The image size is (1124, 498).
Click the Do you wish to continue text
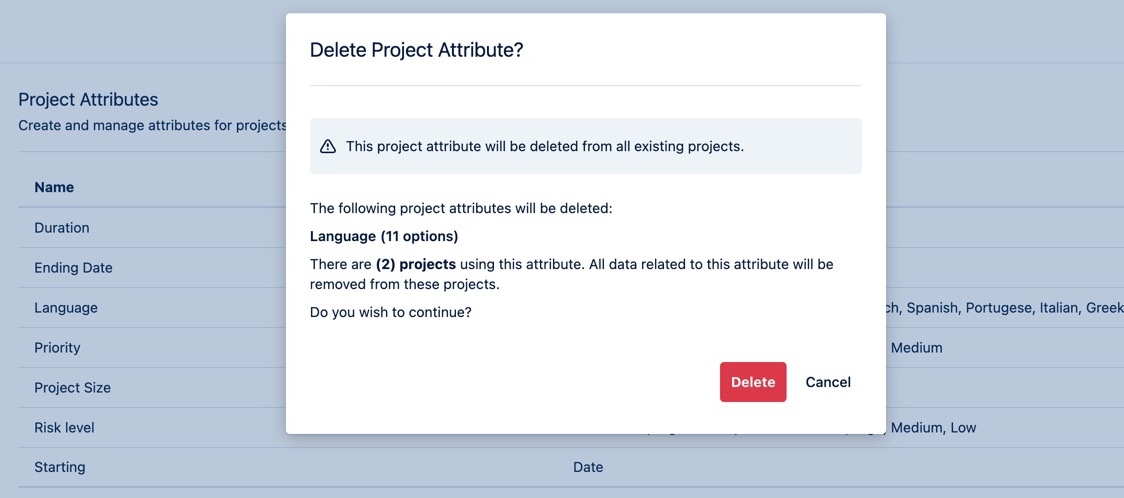391,312
